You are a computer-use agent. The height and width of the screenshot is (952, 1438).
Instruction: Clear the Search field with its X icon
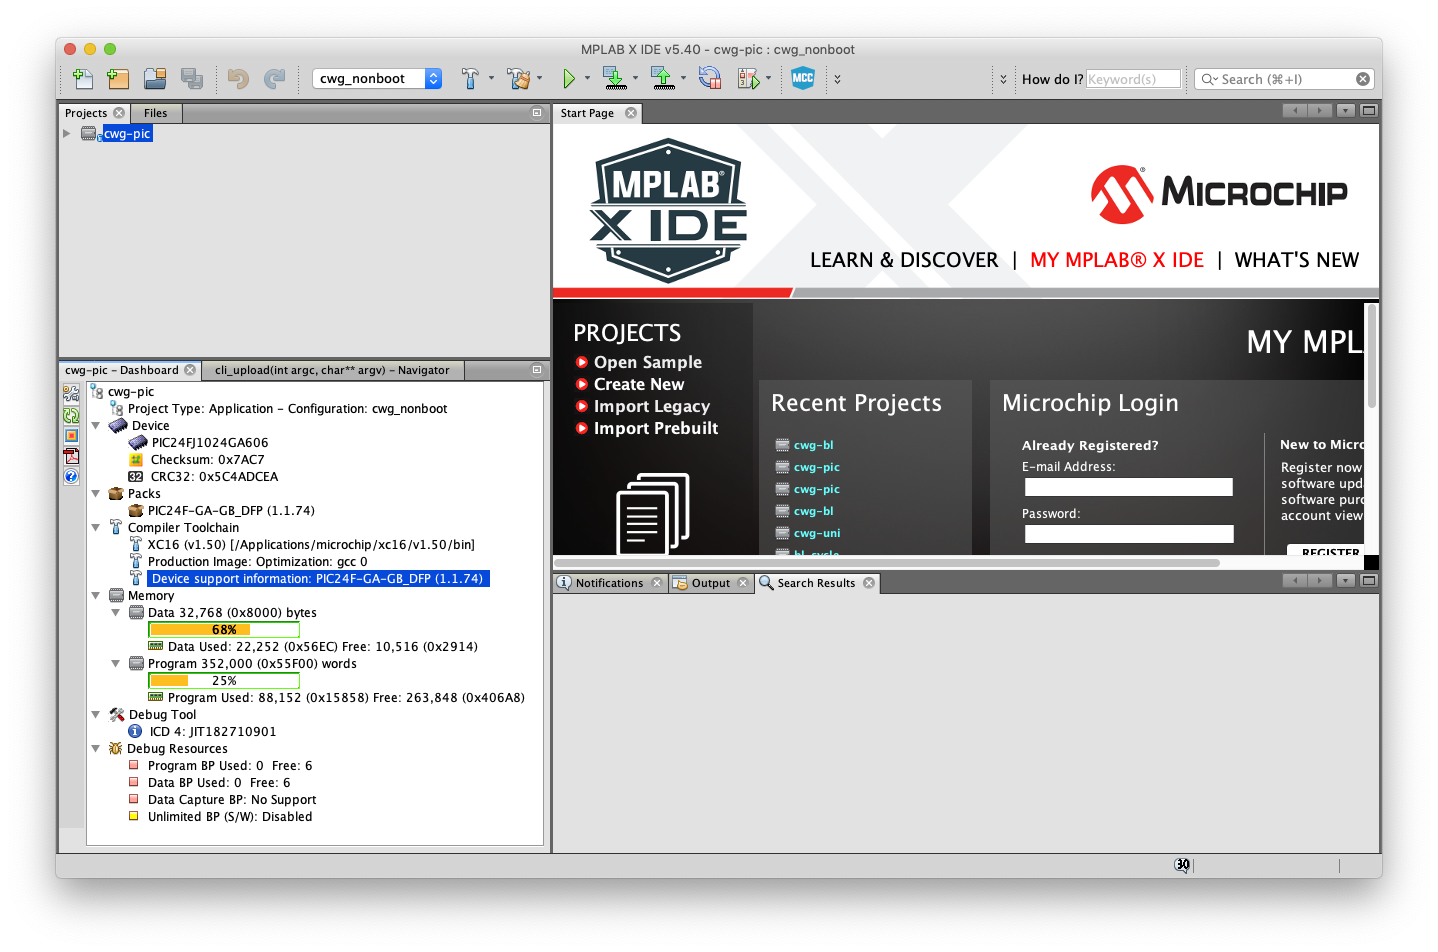pos(1363,79)
